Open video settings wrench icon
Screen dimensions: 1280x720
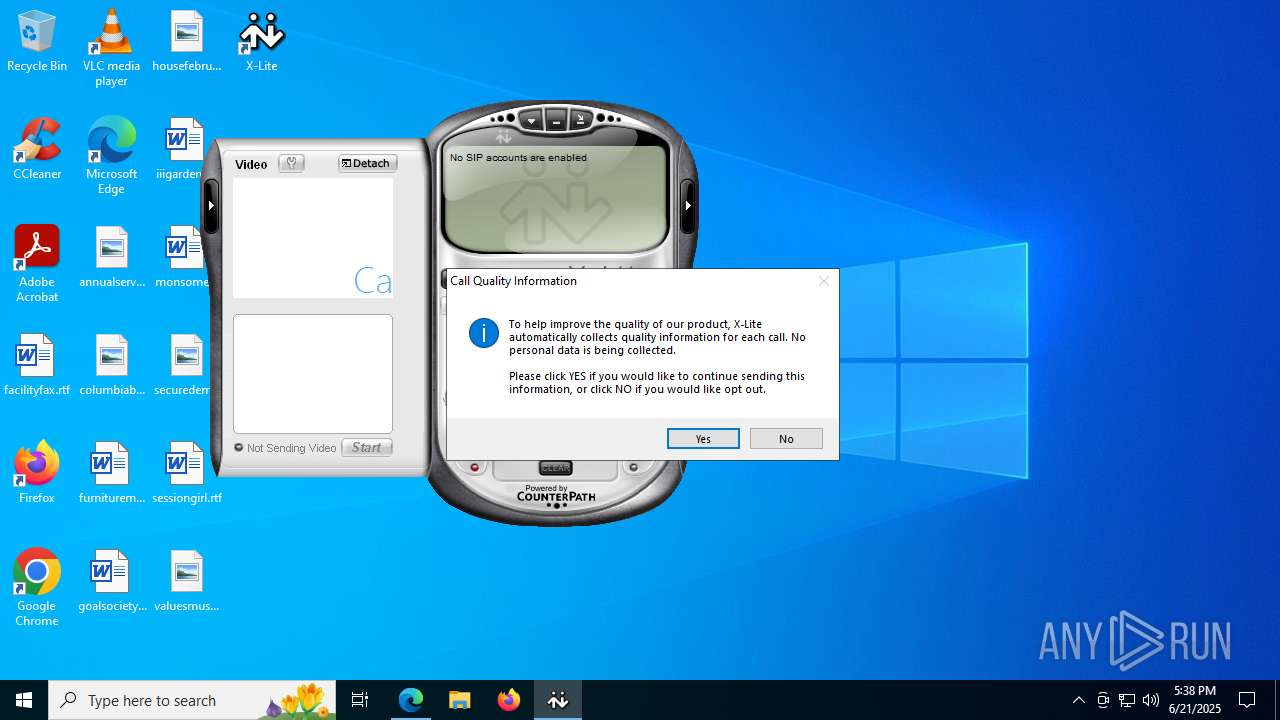tap(292, 163)
